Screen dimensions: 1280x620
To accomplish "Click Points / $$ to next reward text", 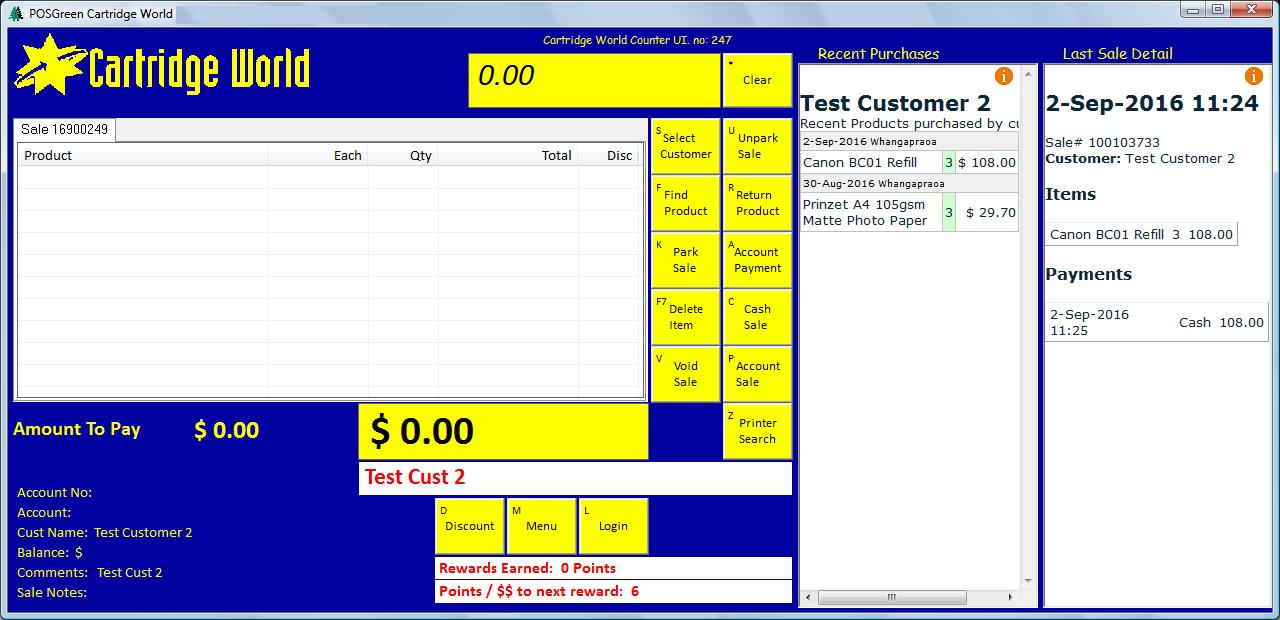I will point(539,591).
